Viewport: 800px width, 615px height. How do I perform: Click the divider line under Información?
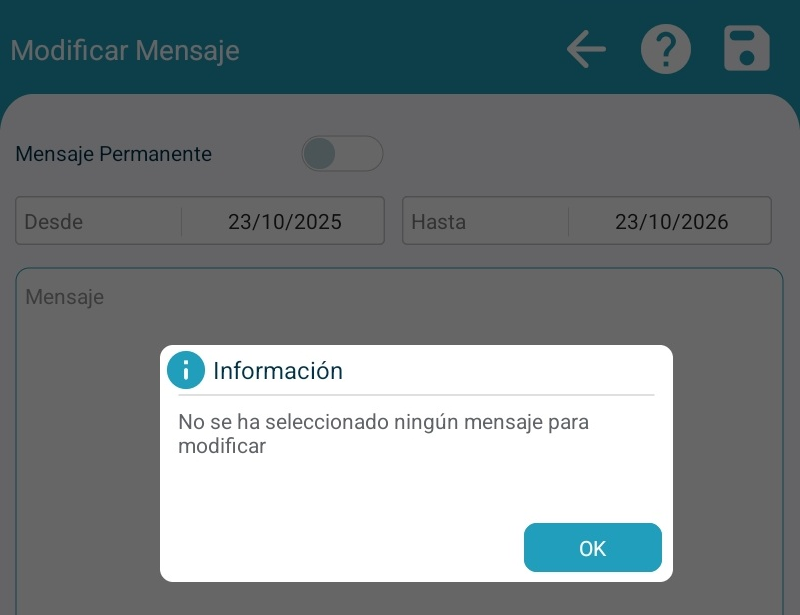(416, 395)
